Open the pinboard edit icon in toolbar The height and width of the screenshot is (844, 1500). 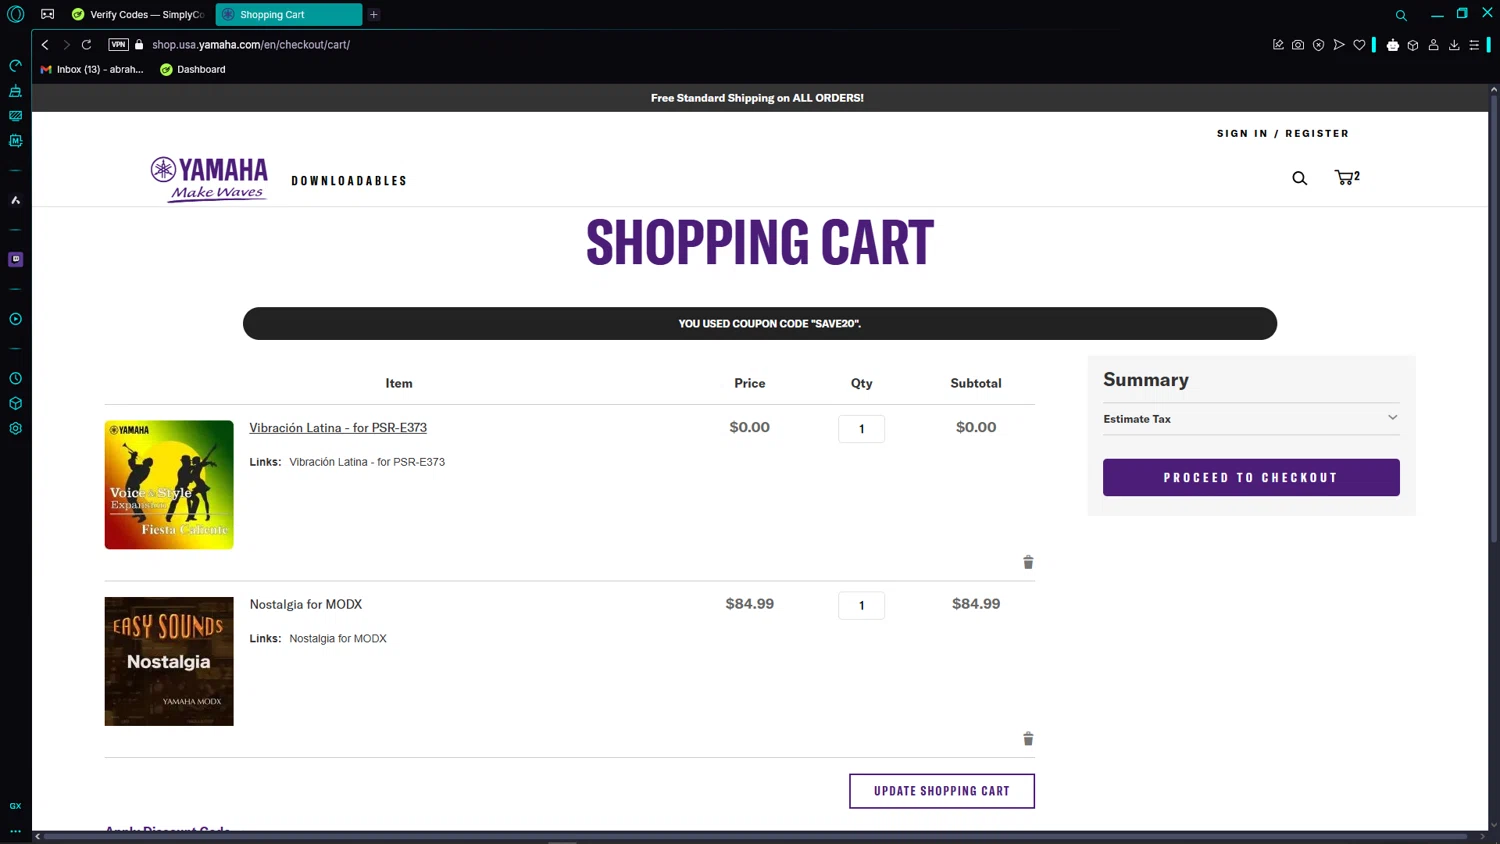[x=1278, y=44]
